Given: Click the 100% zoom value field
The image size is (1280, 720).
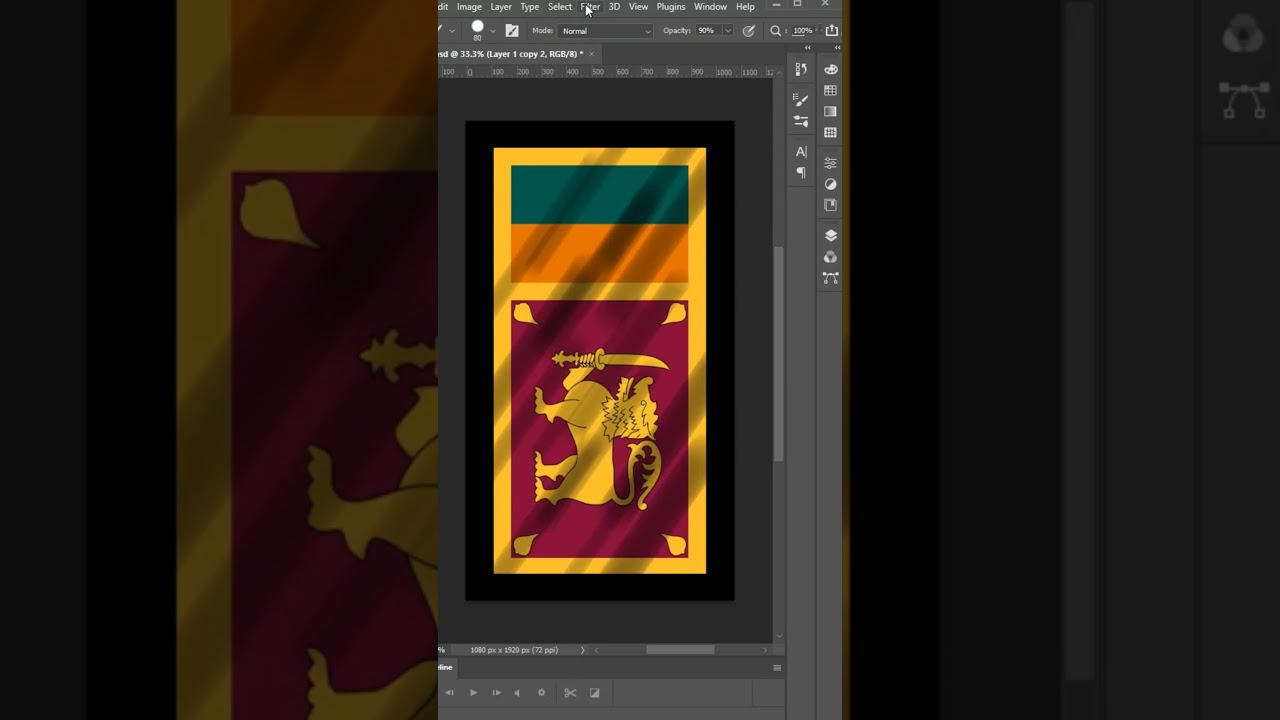Looking at the screenshot, I should point(802,31).
